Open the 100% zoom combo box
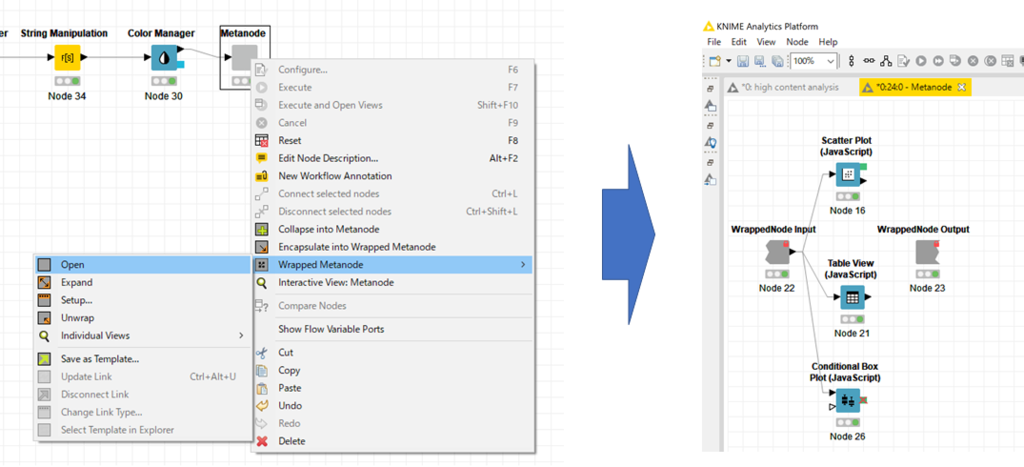This screenshot has width=1024, height=467. (x=814, y=61)
